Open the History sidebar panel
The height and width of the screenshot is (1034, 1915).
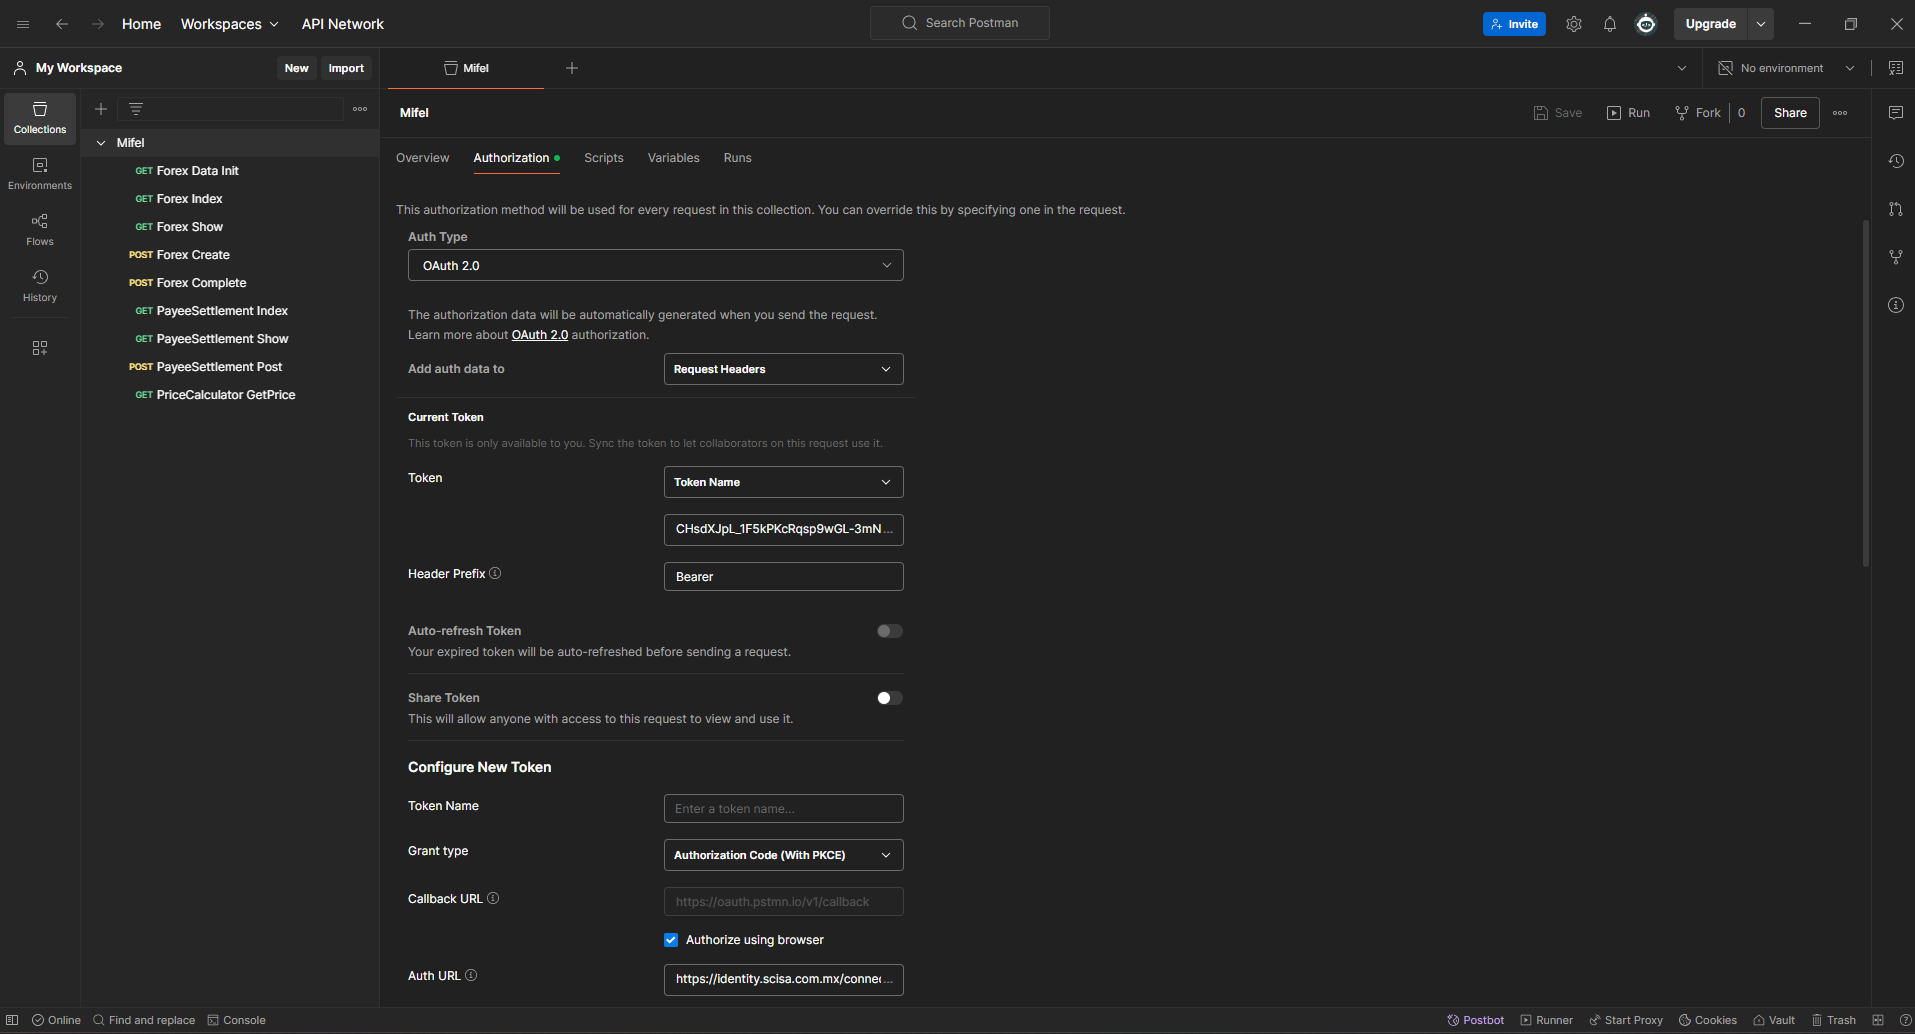coord(40,286)
